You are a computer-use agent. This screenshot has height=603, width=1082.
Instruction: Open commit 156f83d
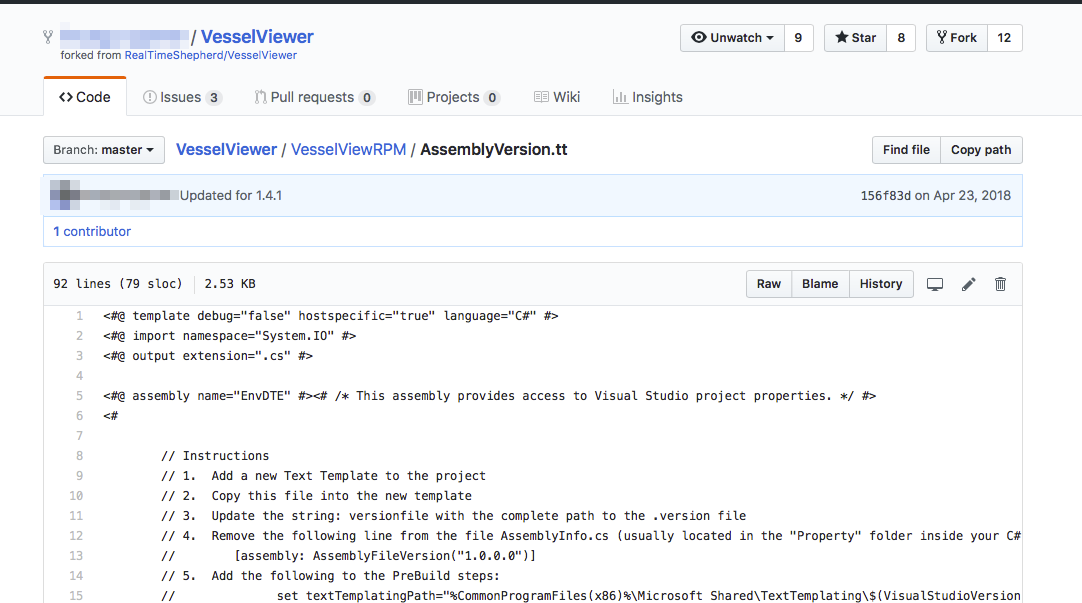pyautogui.click(x=885, y=195)
